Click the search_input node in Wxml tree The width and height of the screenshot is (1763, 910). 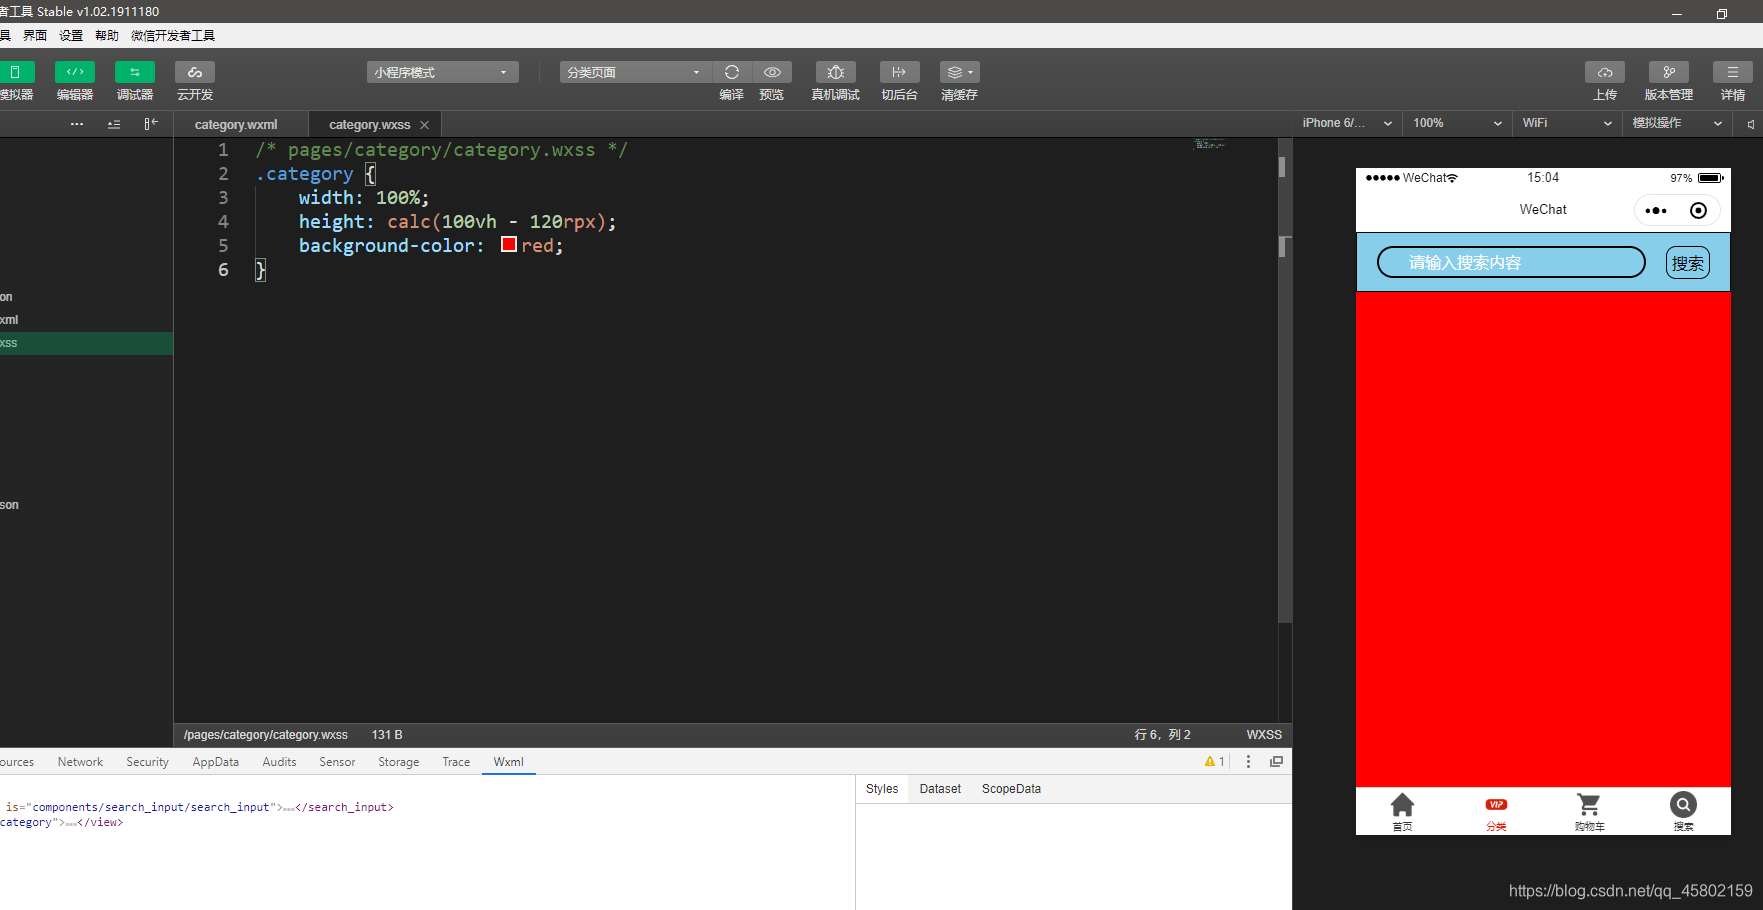point(200,807)
